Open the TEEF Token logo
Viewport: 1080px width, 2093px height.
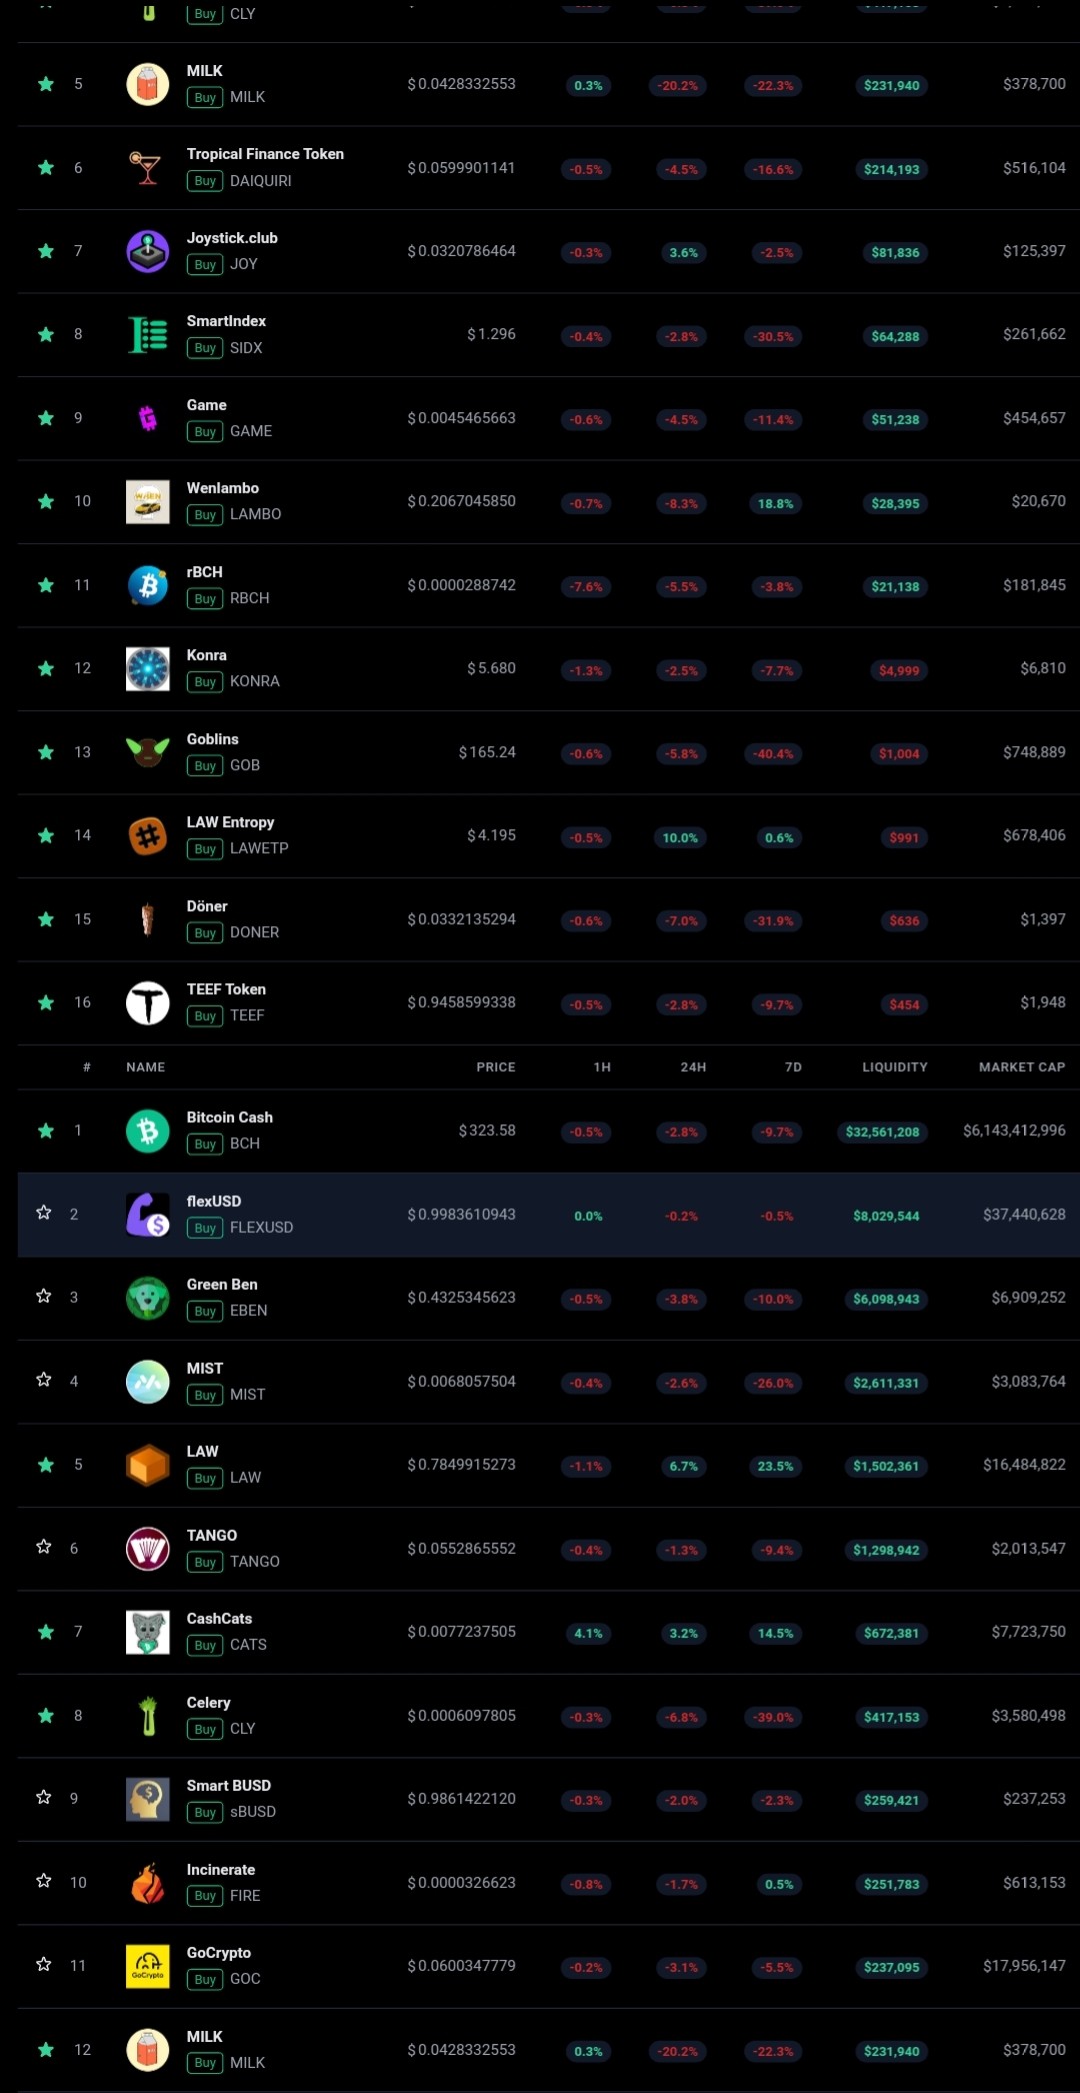[x=148, y=1003]
